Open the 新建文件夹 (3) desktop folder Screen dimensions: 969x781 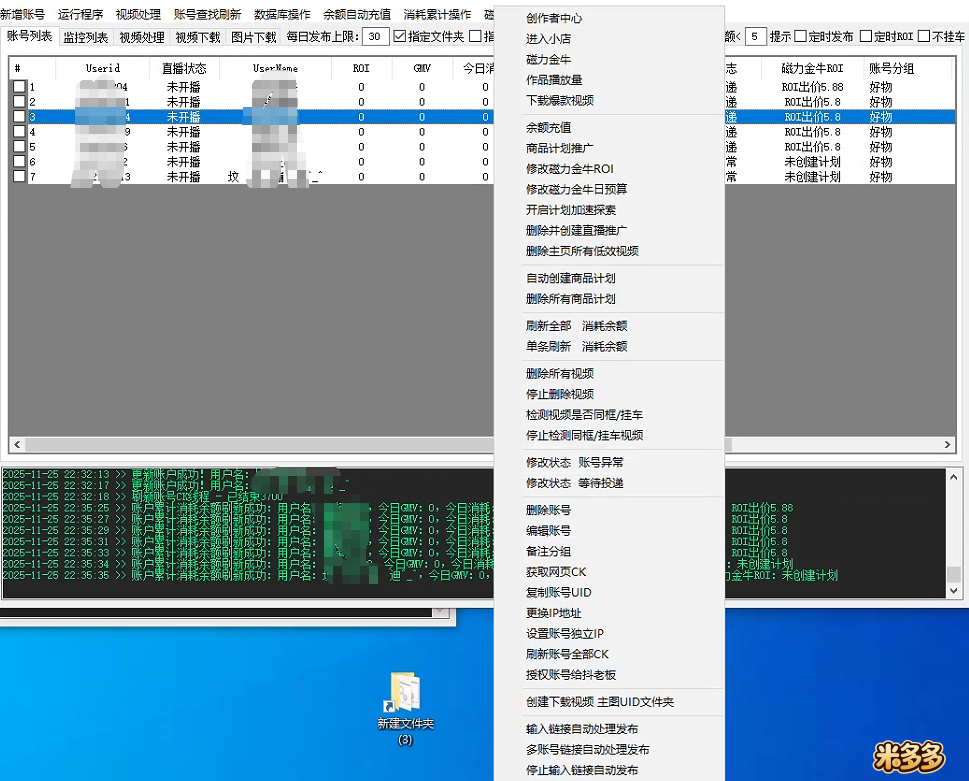tap(405, 695)
